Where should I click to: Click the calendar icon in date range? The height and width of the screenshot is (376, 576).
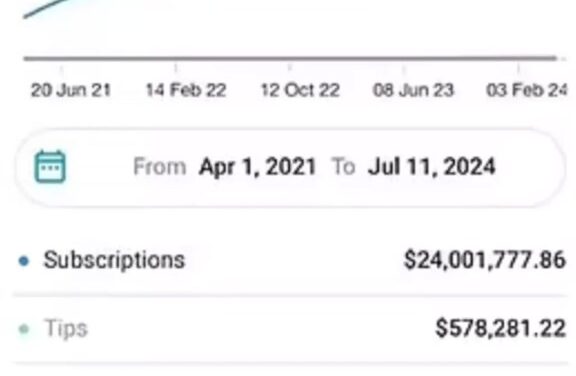(50, 166)
